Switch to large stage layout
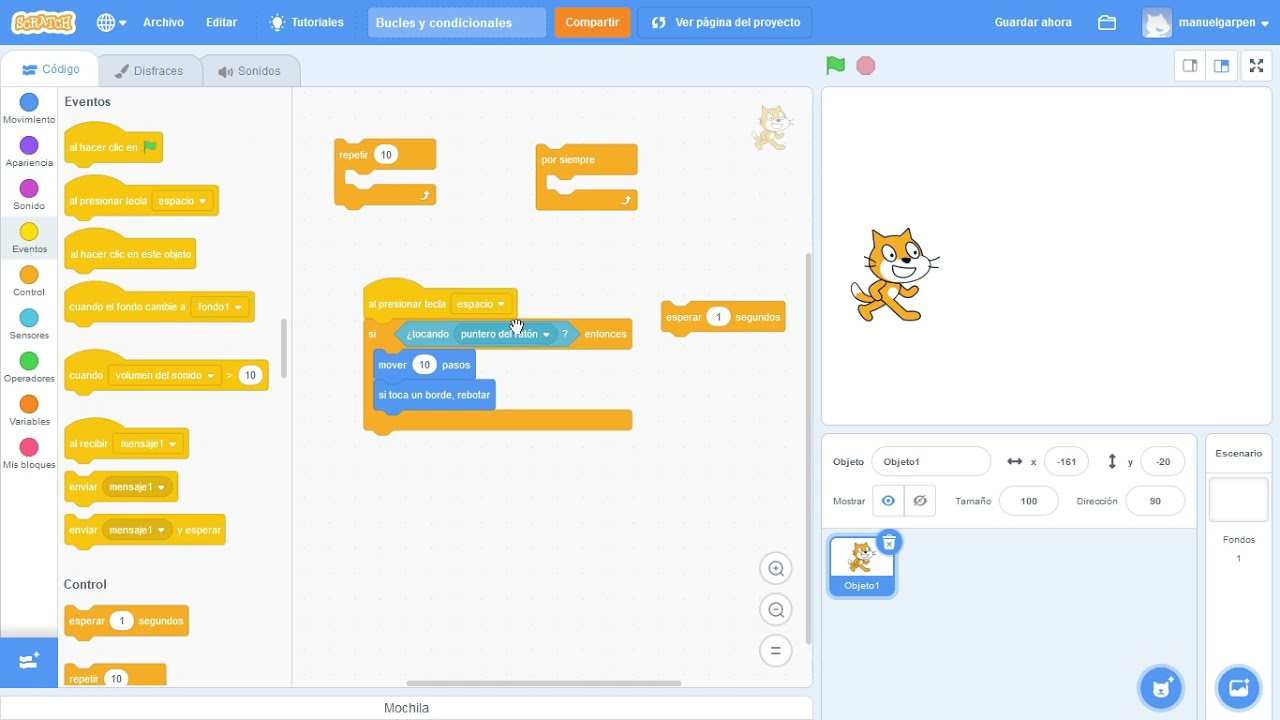1280x720 pixels. coord(1221,66)
